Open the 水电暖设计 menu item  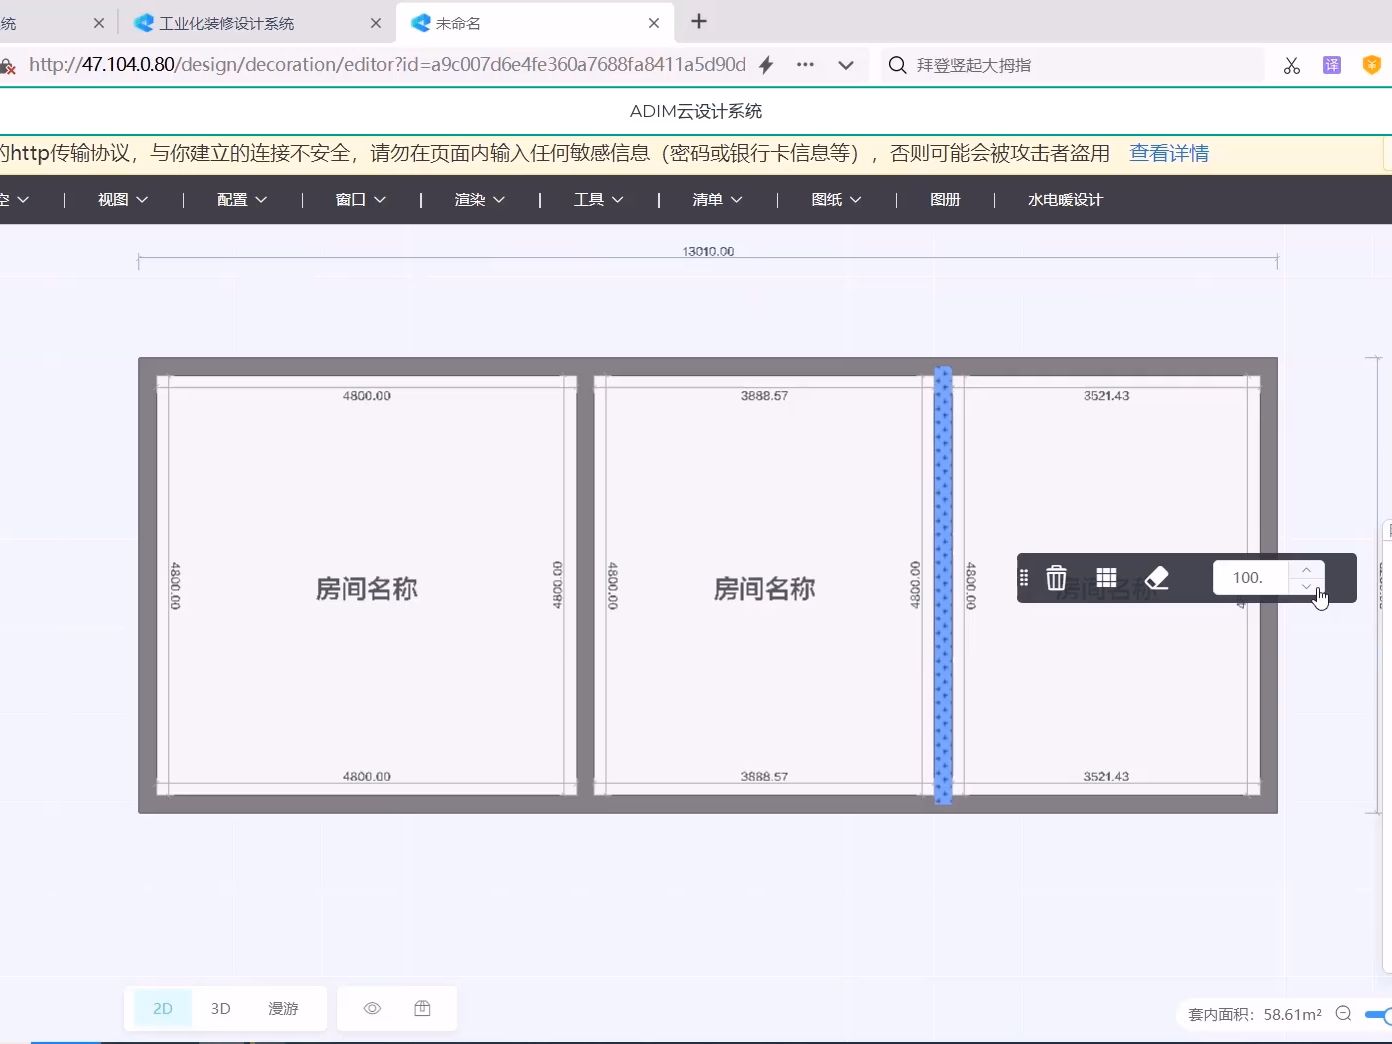click(x=1065, y=199)
